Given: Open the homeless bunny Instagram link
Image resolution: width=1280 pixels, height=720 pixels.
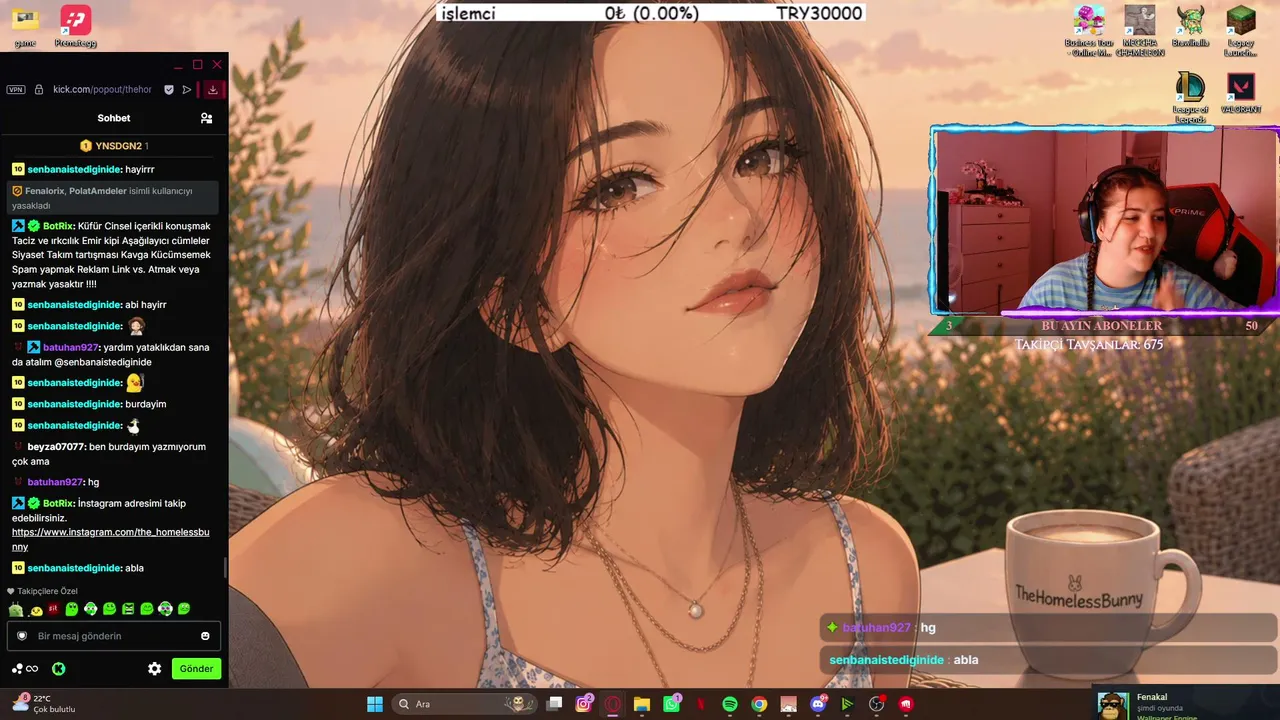Looking at the screenshot, I should pyautogui.click(x=111, y=539).
